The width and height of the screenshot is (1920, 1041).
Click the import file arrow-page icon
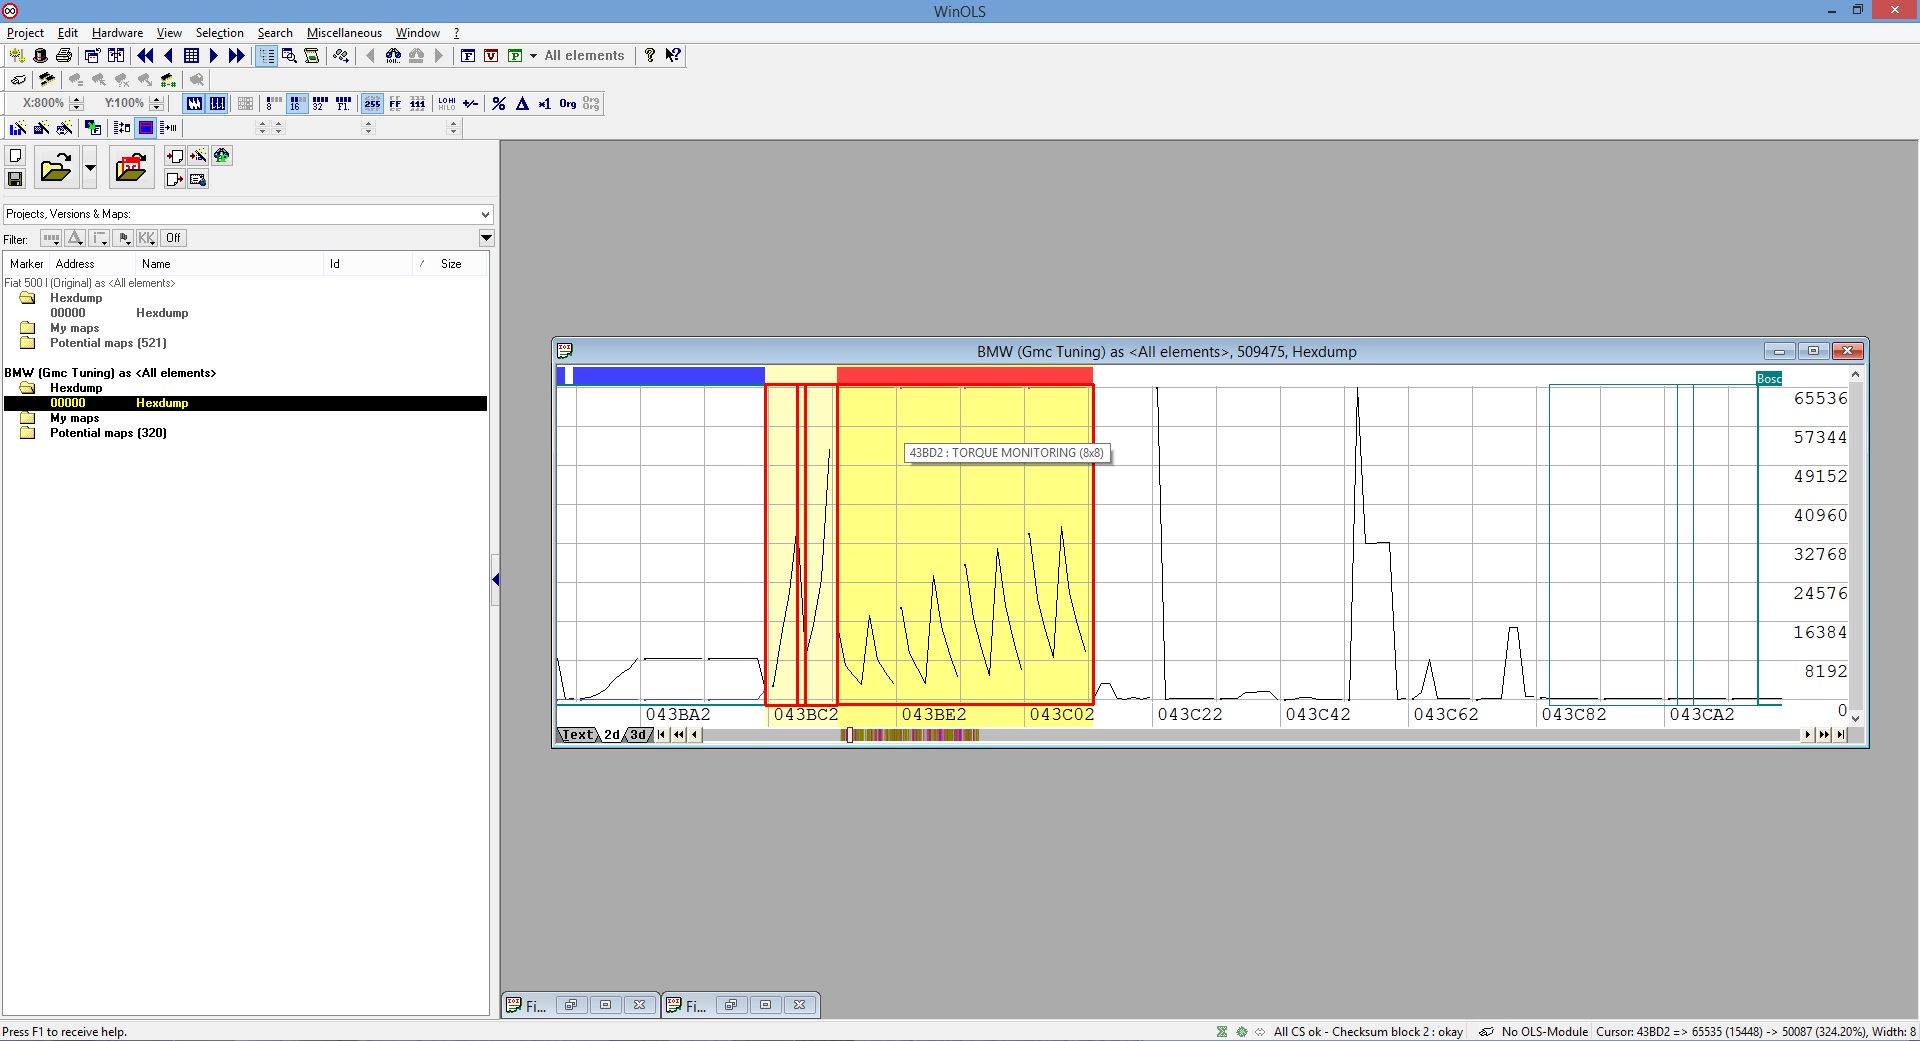pos(175,156)
